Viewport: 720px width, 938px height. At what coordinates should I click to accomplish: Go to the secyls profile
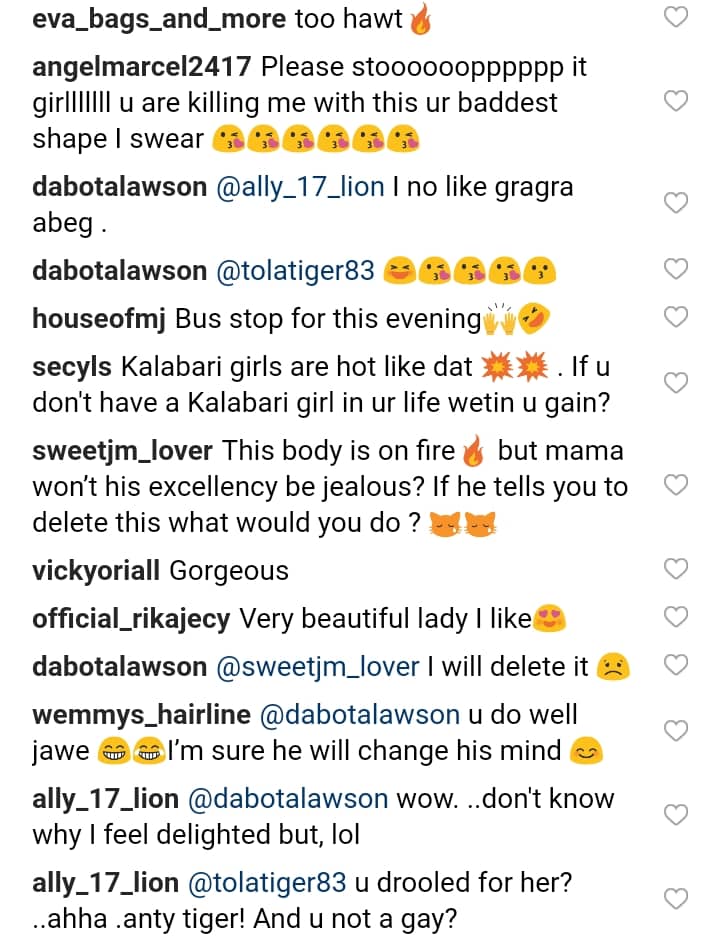(x=71, y=367)
